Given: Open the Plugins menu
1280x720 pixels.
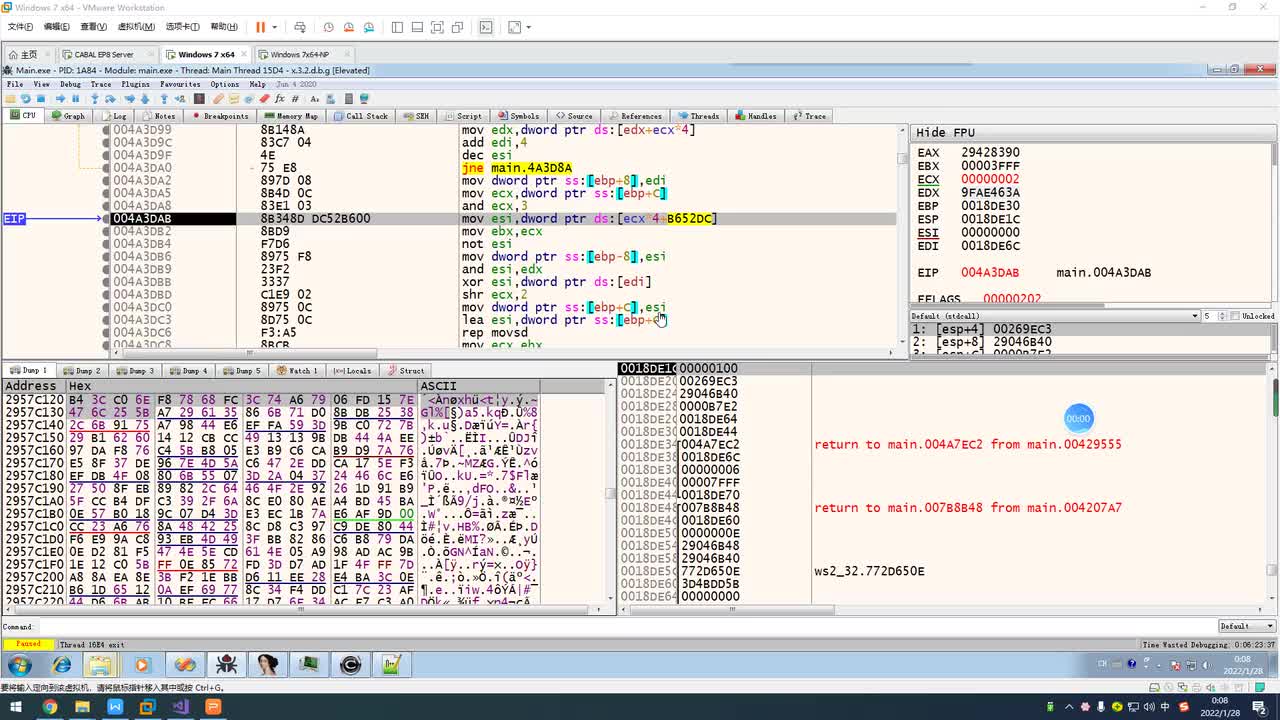Looking at the screenshot, I should [135, 84].
